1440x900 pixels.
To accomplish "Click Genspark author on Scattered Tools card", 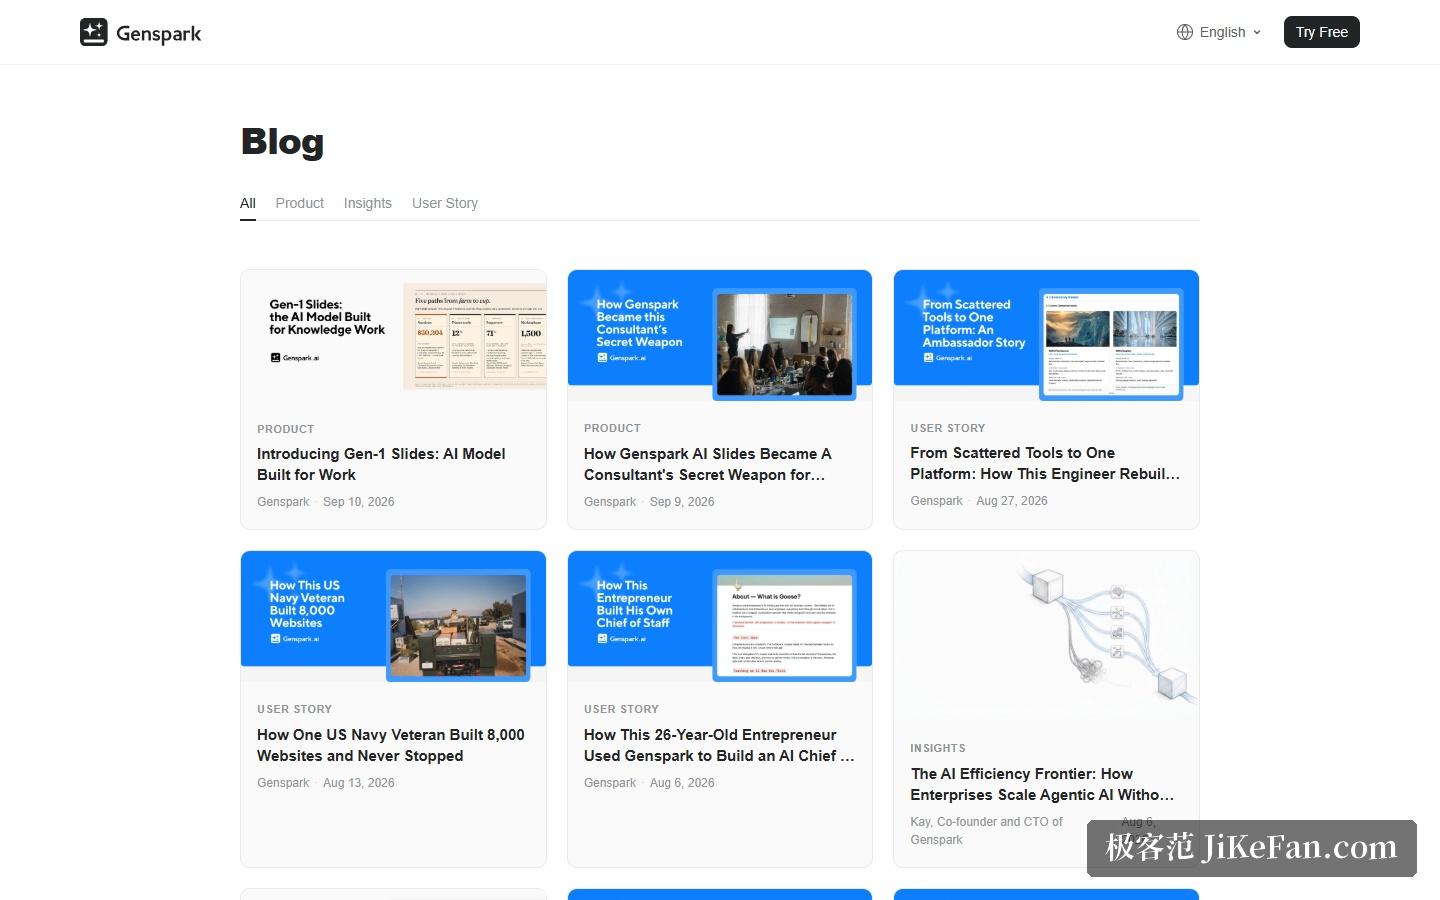I will pyautogui.click(x=936, y=501).
